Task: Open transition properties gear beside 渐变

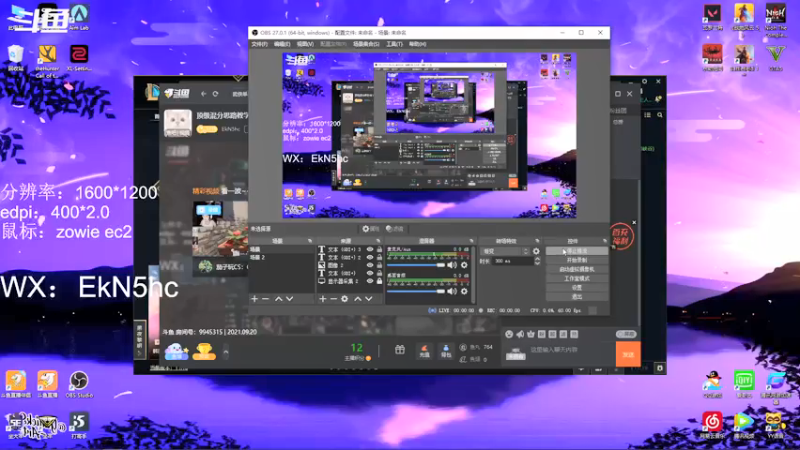Action: [536, 251]
